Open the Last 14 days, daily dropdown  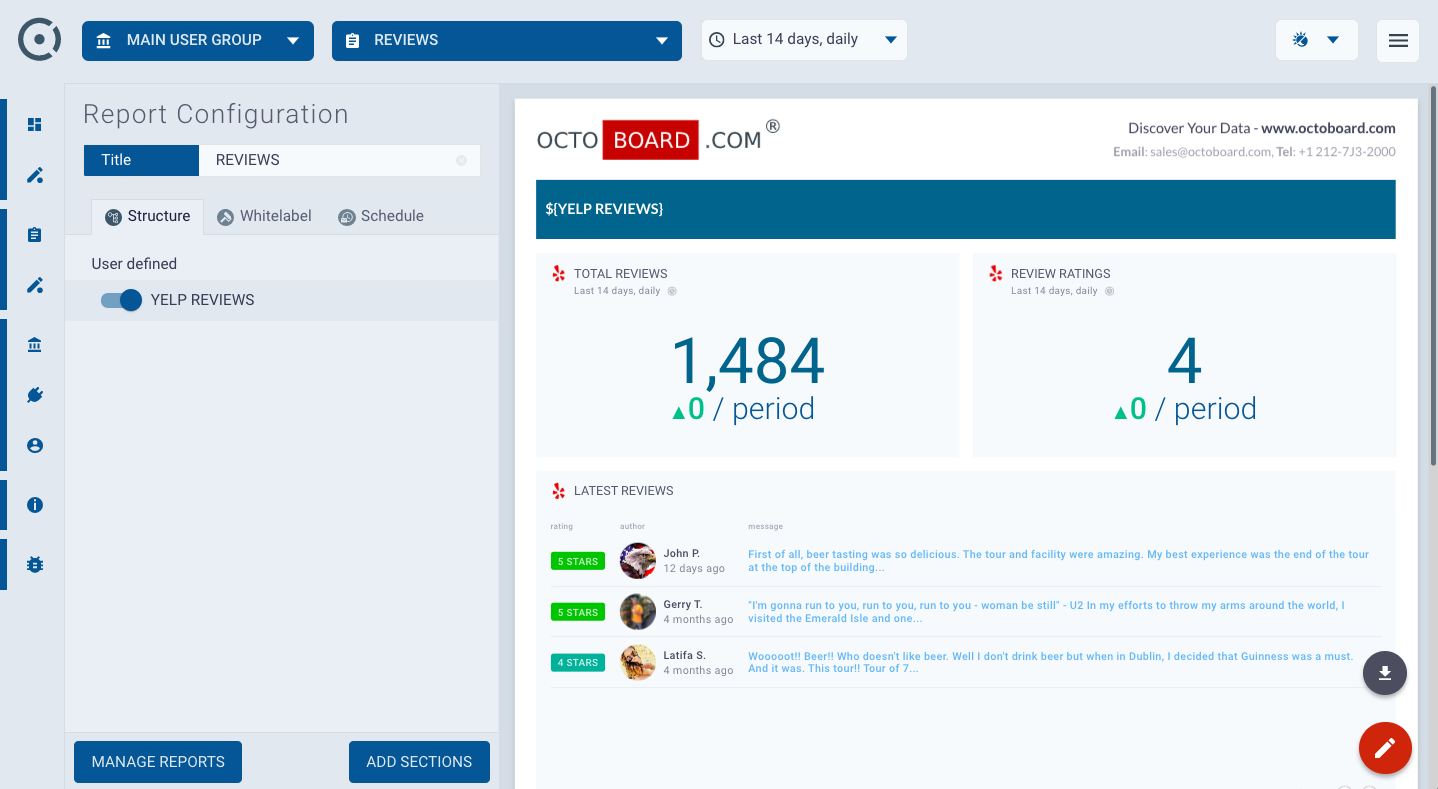[x=804, y=40]
